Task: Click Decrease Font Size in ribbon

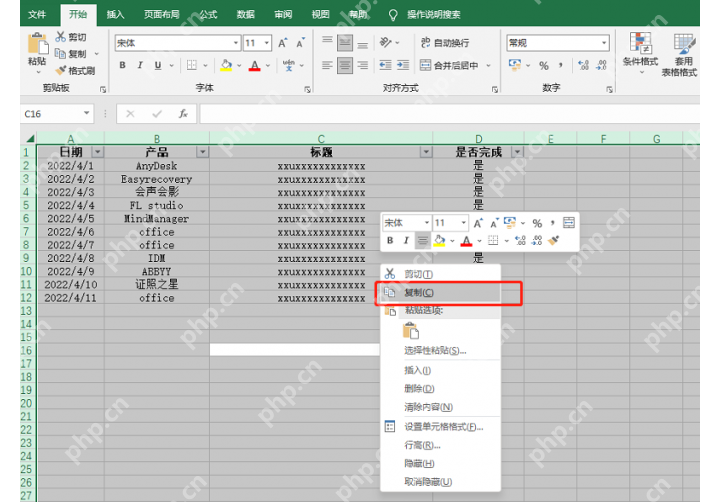Action: point(301,43)
